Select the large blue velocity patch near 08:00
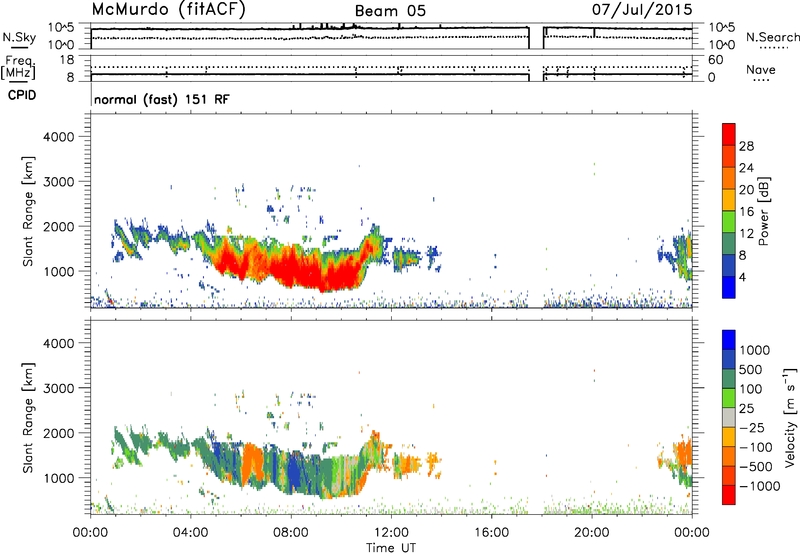This screenshot has height=554, width=800. pos(295,469)
